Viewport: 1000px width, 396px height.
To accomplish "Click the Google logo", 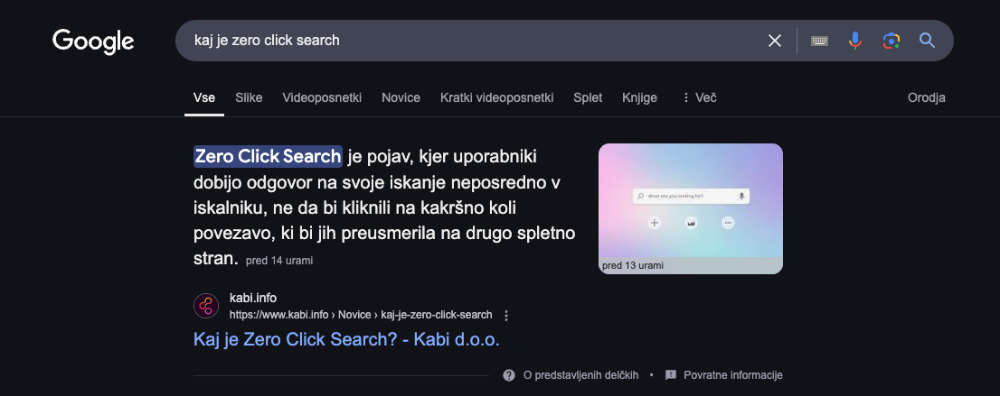I will pos(93,41).
